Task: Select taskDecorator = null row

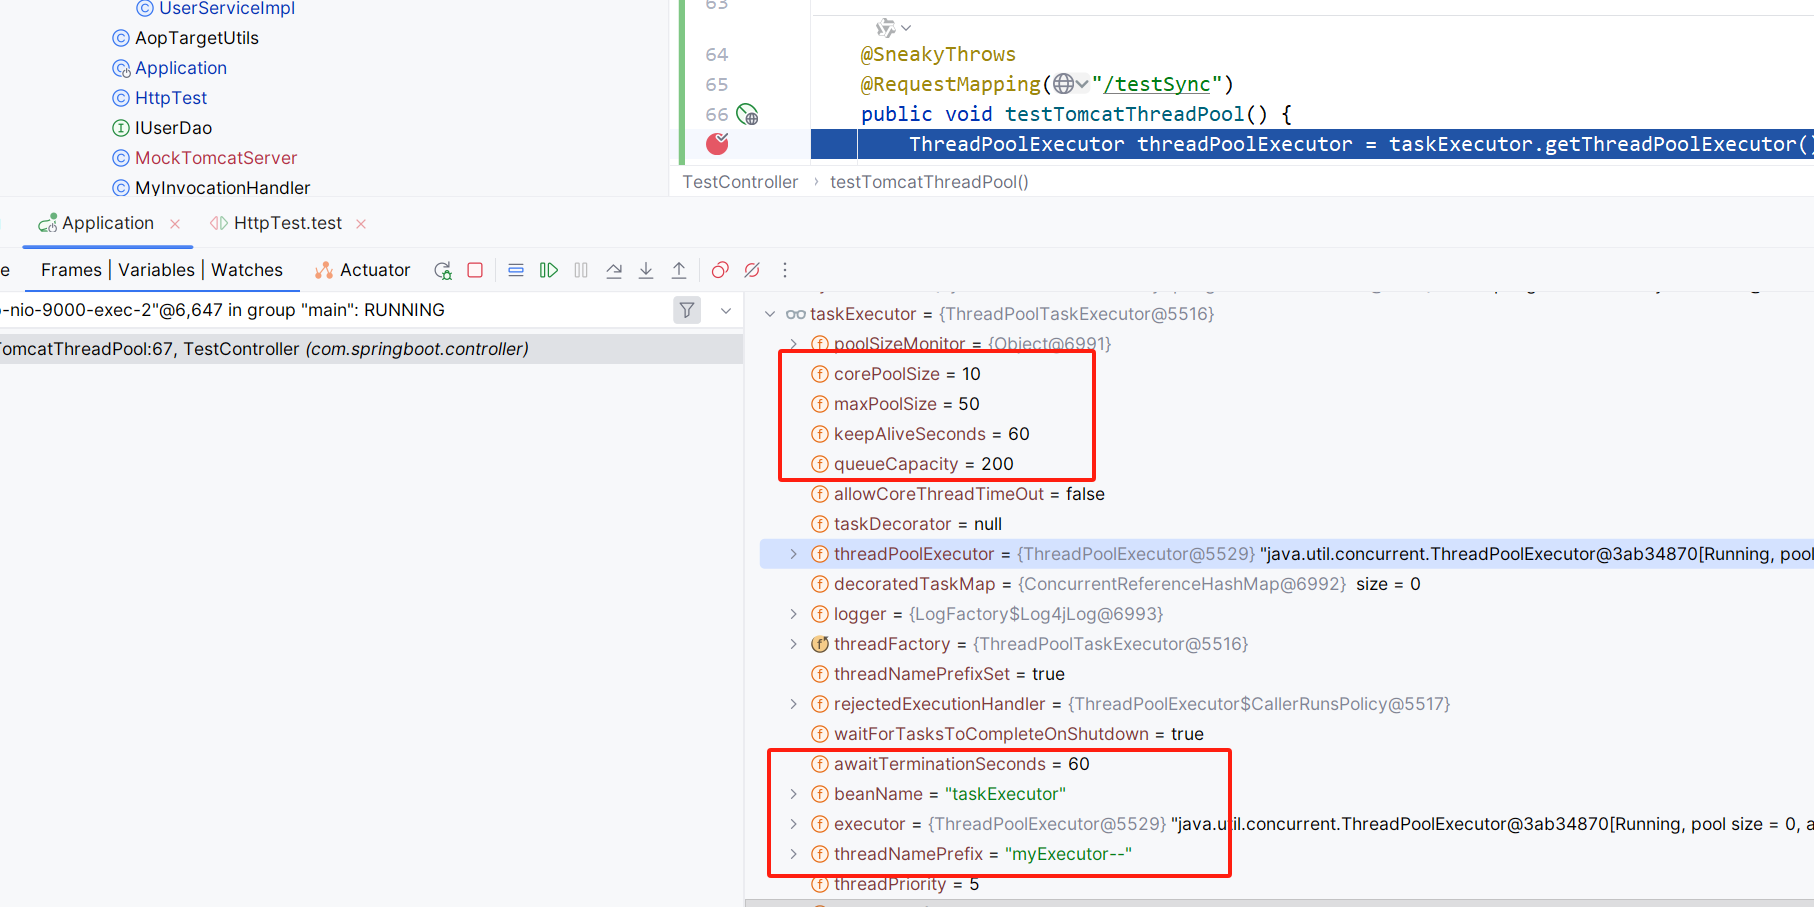Action: (906, 524)
